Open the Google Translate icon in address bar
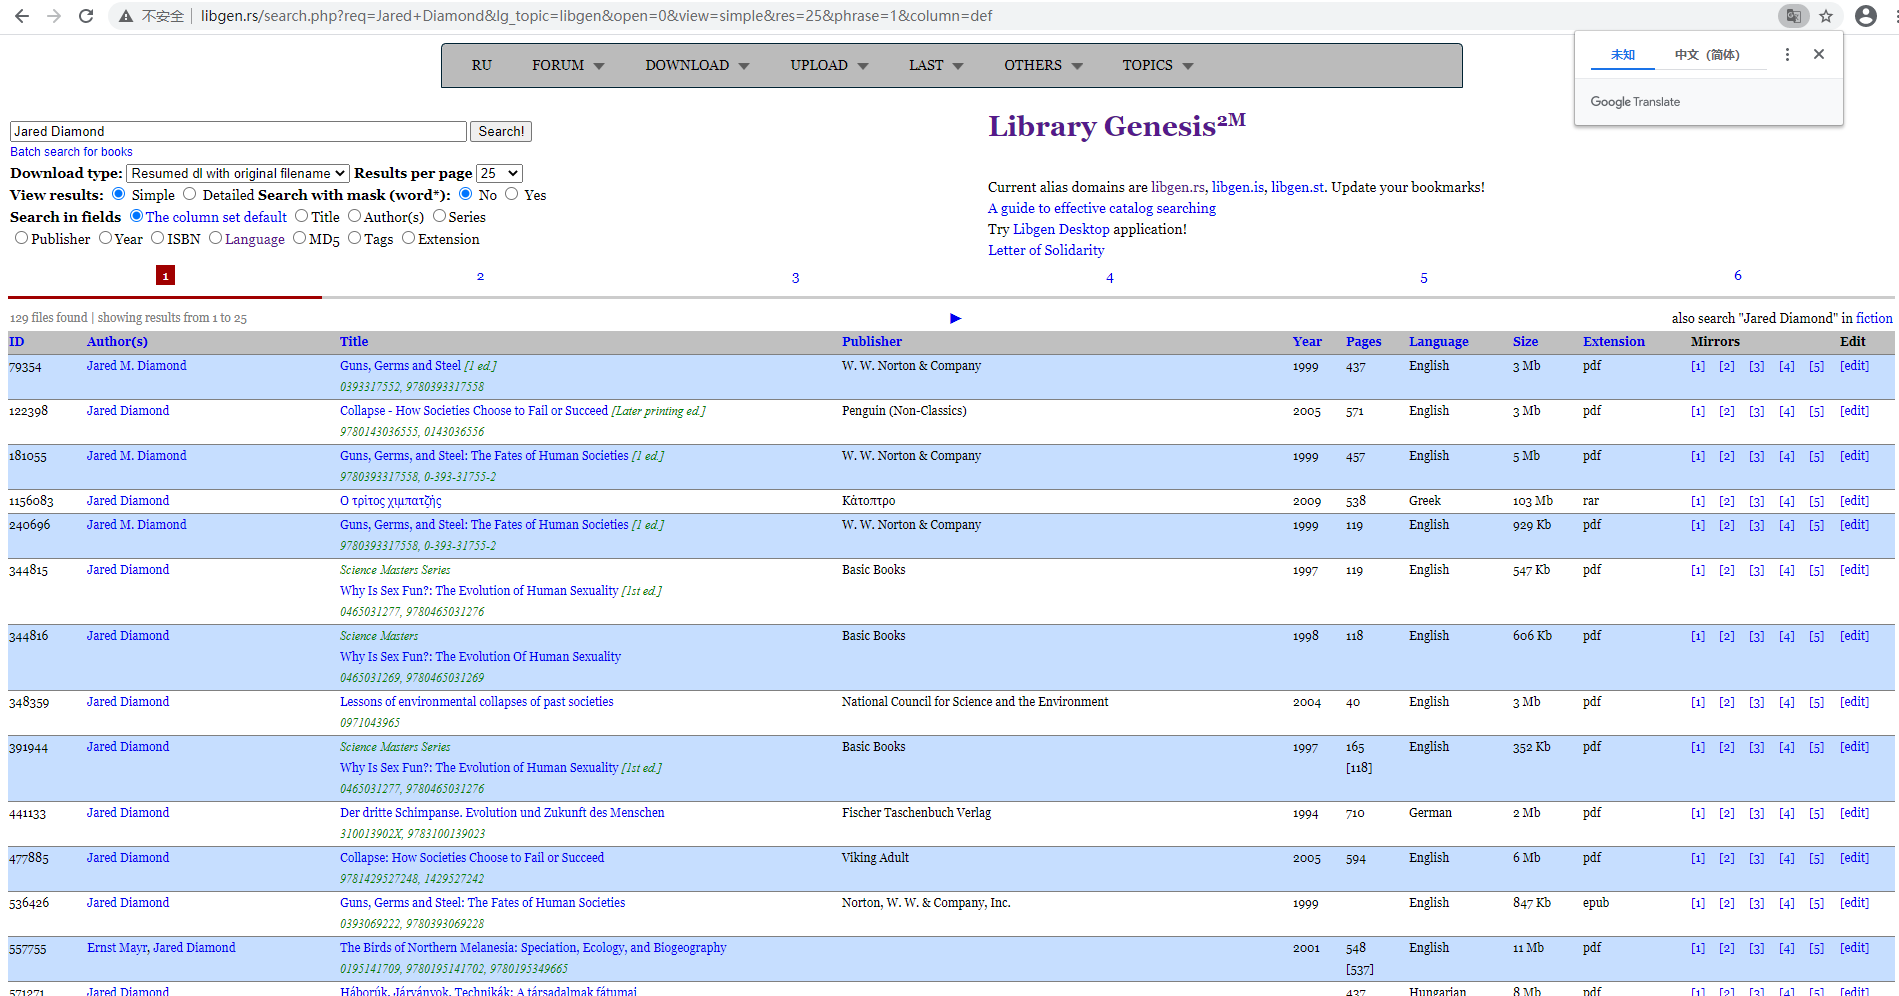This screenshot has width=1899, height=996. coord(1793,16)
